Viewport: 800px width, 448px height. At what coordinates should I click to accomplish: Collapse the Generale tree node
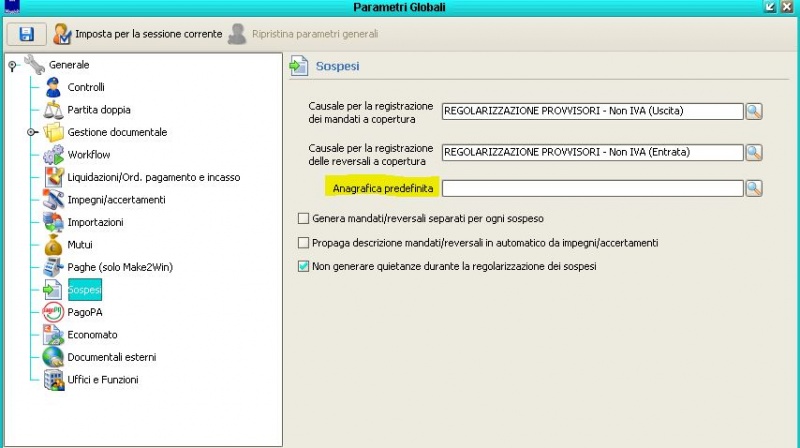tap(12, 65)
